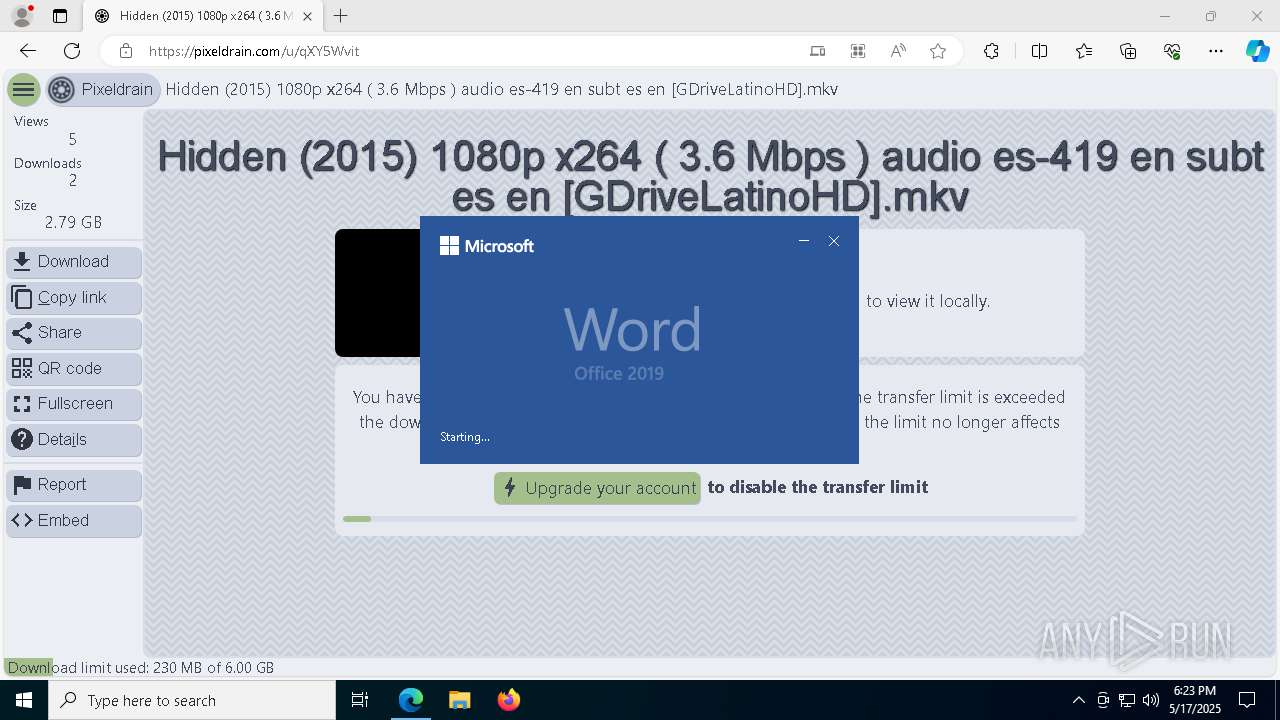Open the Extensions puzzle icon
1280x720 pixels.
pyautogui.click(x=991, y=51)
